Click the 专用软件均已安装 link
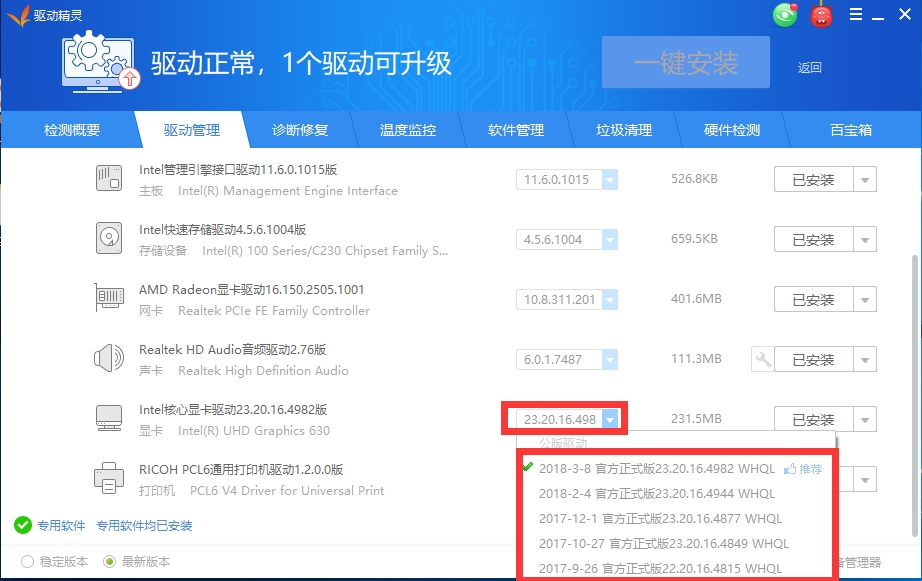 144,525
